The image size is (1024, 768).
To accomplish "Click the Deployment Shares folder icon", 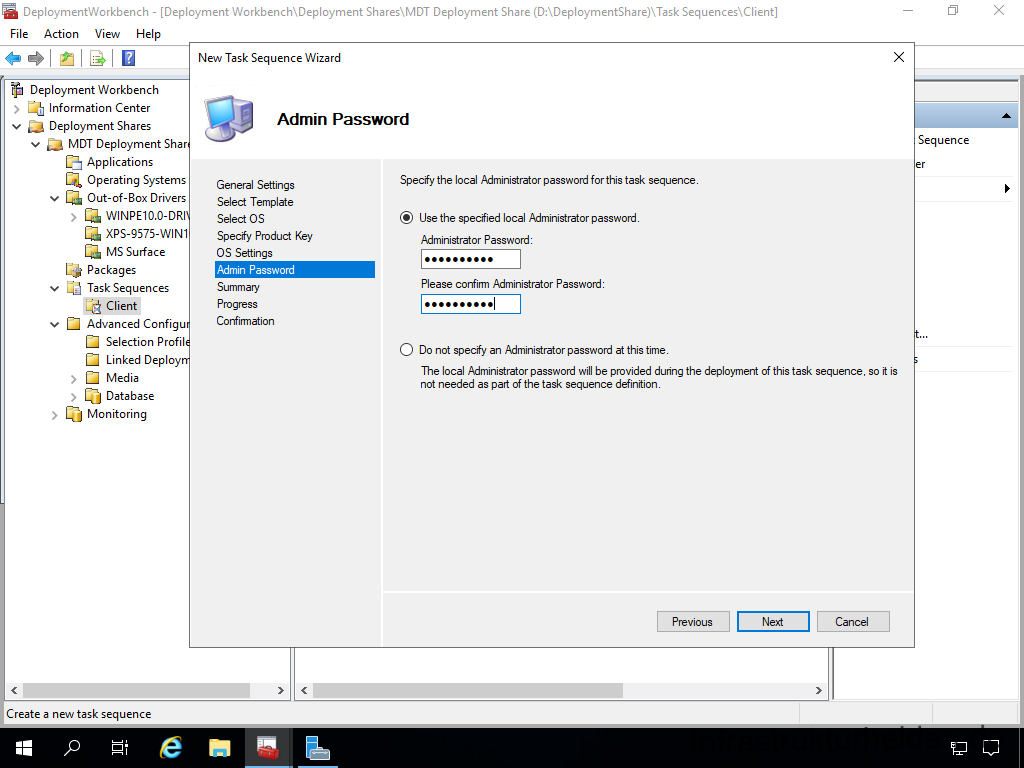I will point(37,126).
